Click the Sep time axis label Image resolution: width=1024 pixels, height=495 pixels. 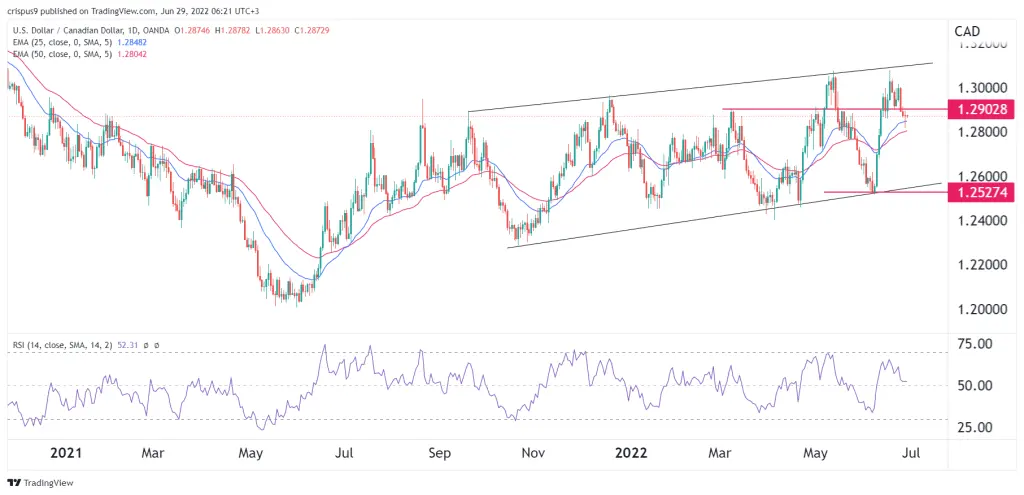point(440,453)
